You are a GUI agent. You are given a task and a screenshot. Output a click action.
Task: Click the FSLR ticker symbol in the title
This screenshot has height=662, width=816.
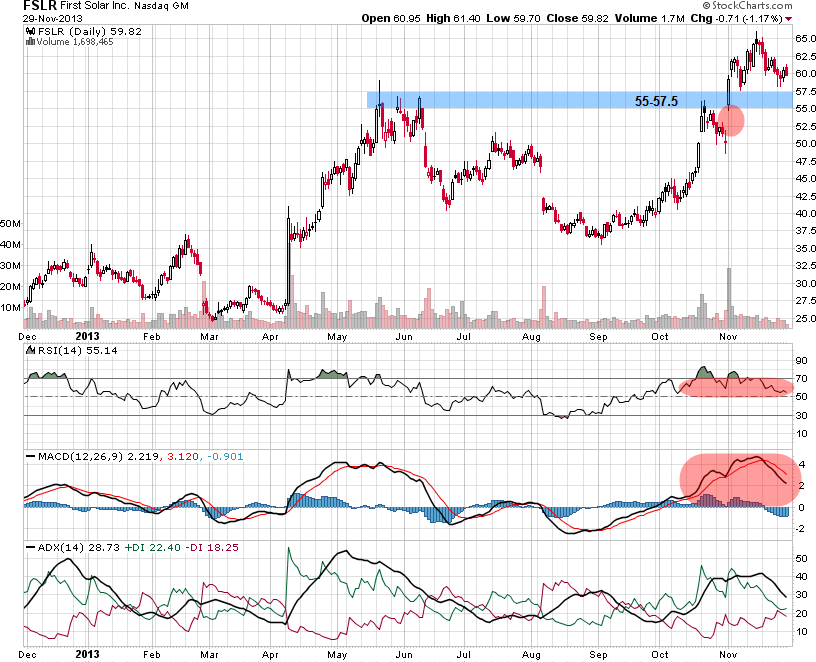coord(39,6)
